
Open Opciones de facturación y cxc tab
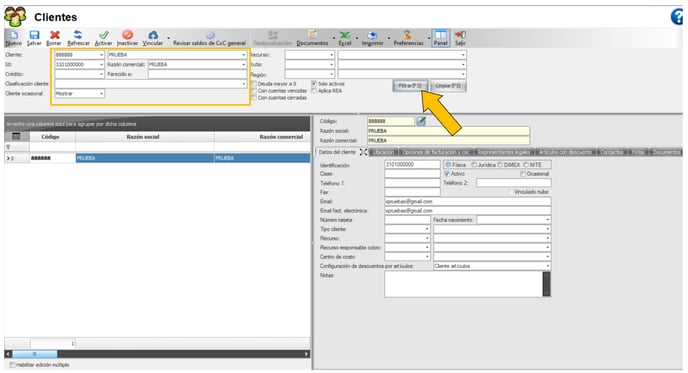(435, 152)
